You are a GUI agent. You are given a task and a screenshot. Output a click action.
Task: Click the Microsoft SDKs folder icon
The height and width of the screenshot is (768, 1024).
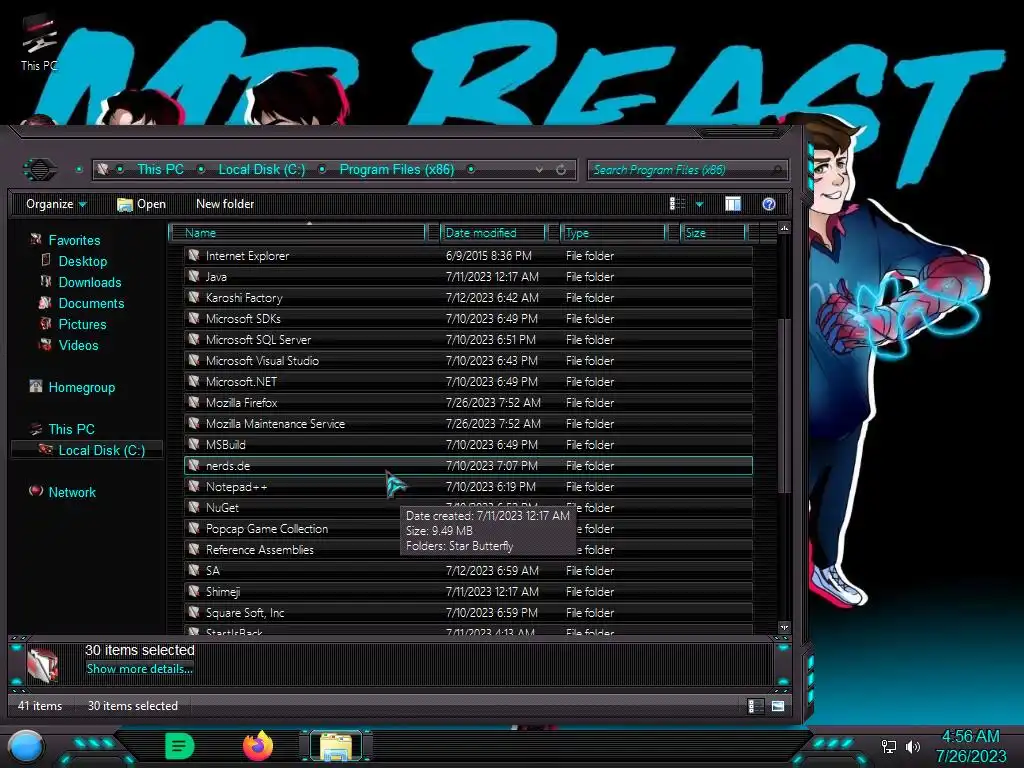pyautogui.click(x=194, y=318)
